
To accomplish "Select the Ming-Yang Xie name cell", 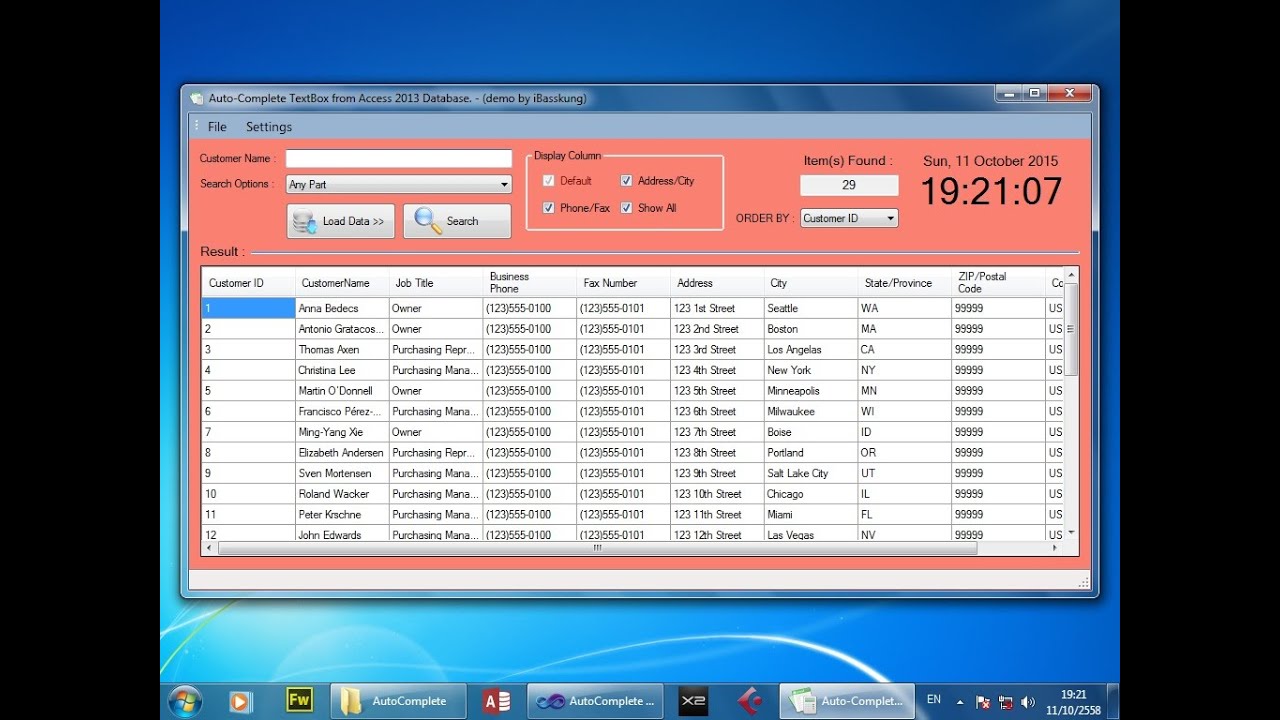I will (342, 432).
